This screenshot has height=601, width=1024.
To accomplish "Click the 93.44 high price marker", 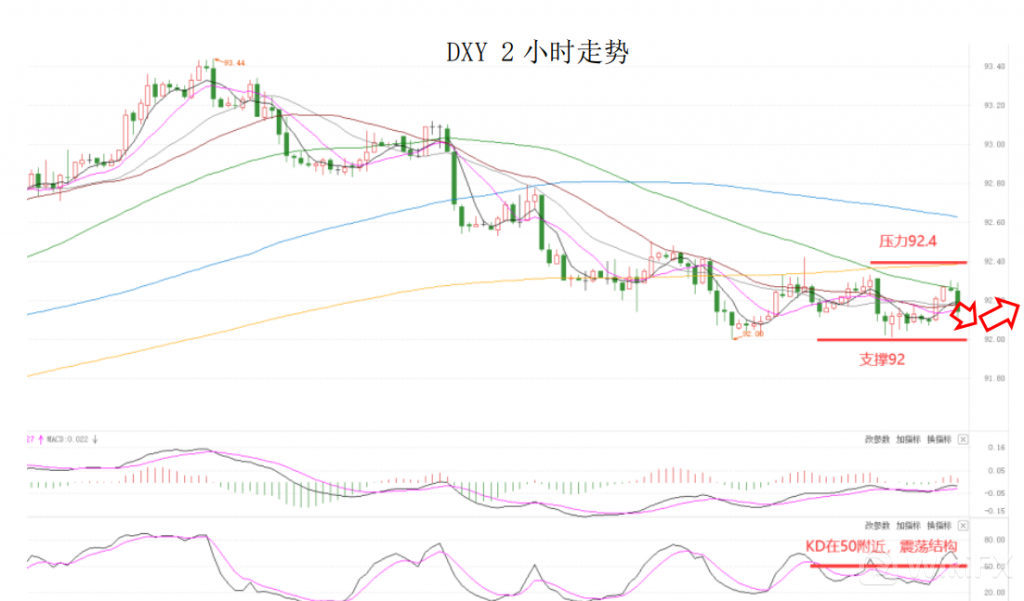I will 233,62.
